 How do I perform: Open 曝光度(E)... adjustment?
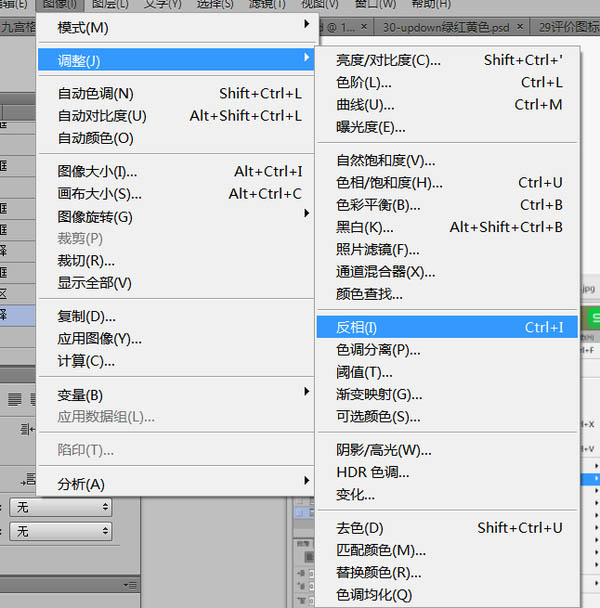(447, 127)
